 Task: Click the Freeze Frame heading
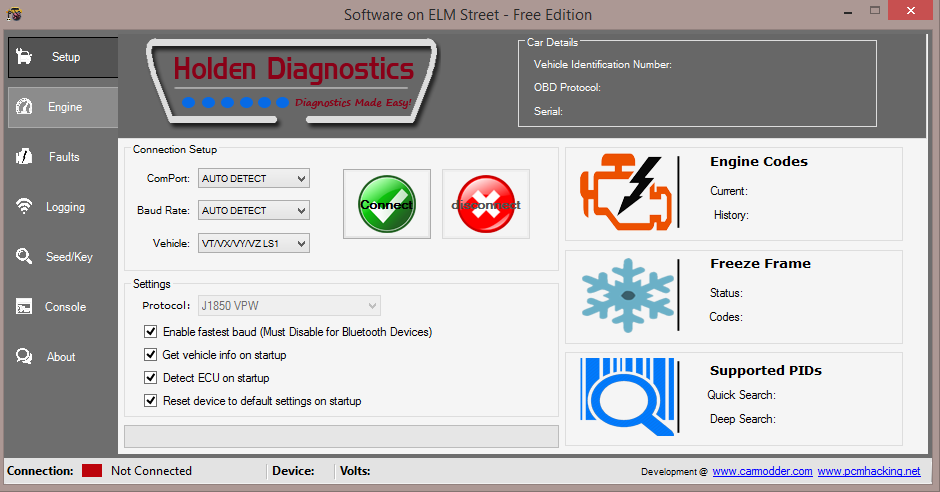(x=760, y=264)
